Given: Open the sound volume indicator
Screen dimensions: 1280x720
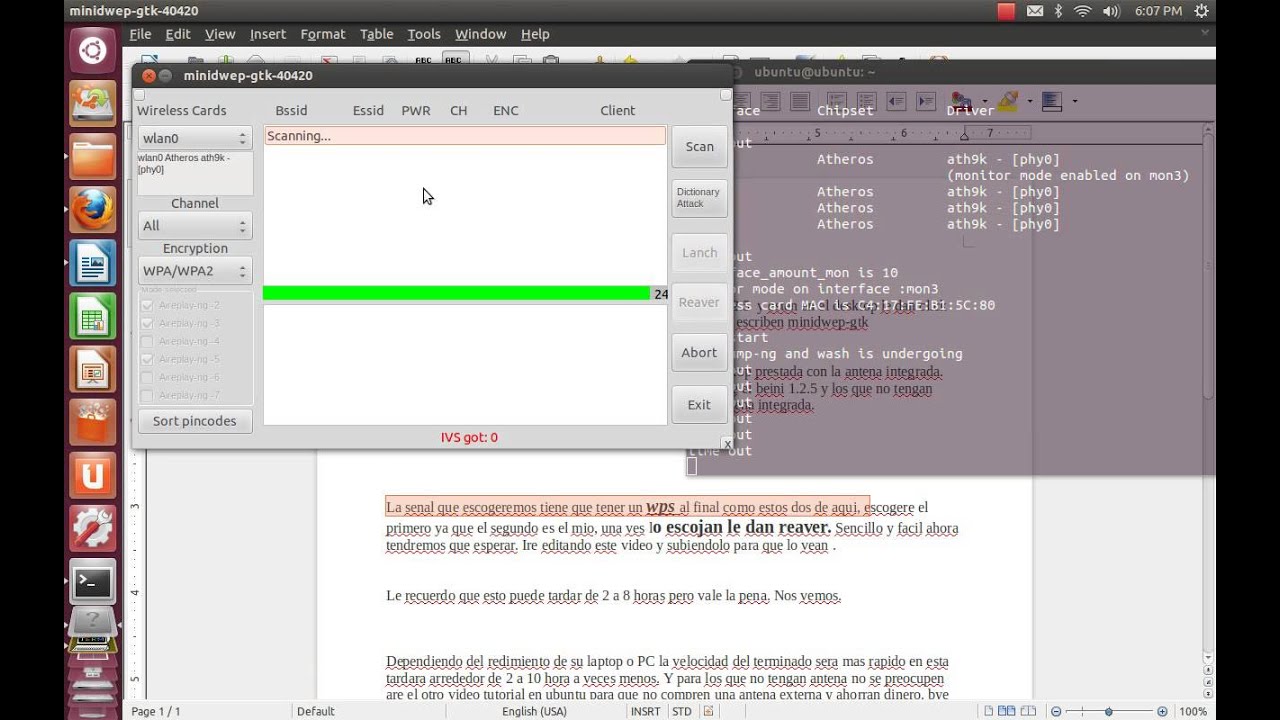Looking at the screenshot, I should [x=1113, y=11].
